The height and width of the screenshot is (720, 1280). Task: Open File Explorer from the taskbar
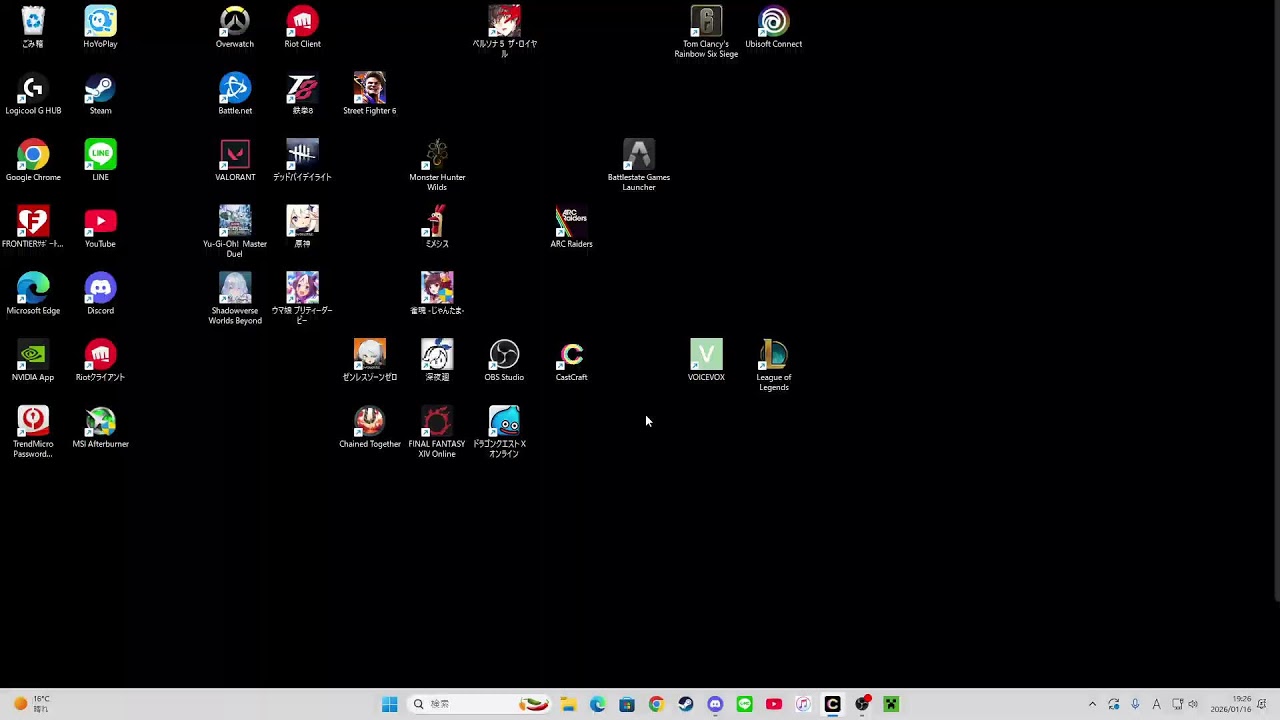[x=568, y=704]
